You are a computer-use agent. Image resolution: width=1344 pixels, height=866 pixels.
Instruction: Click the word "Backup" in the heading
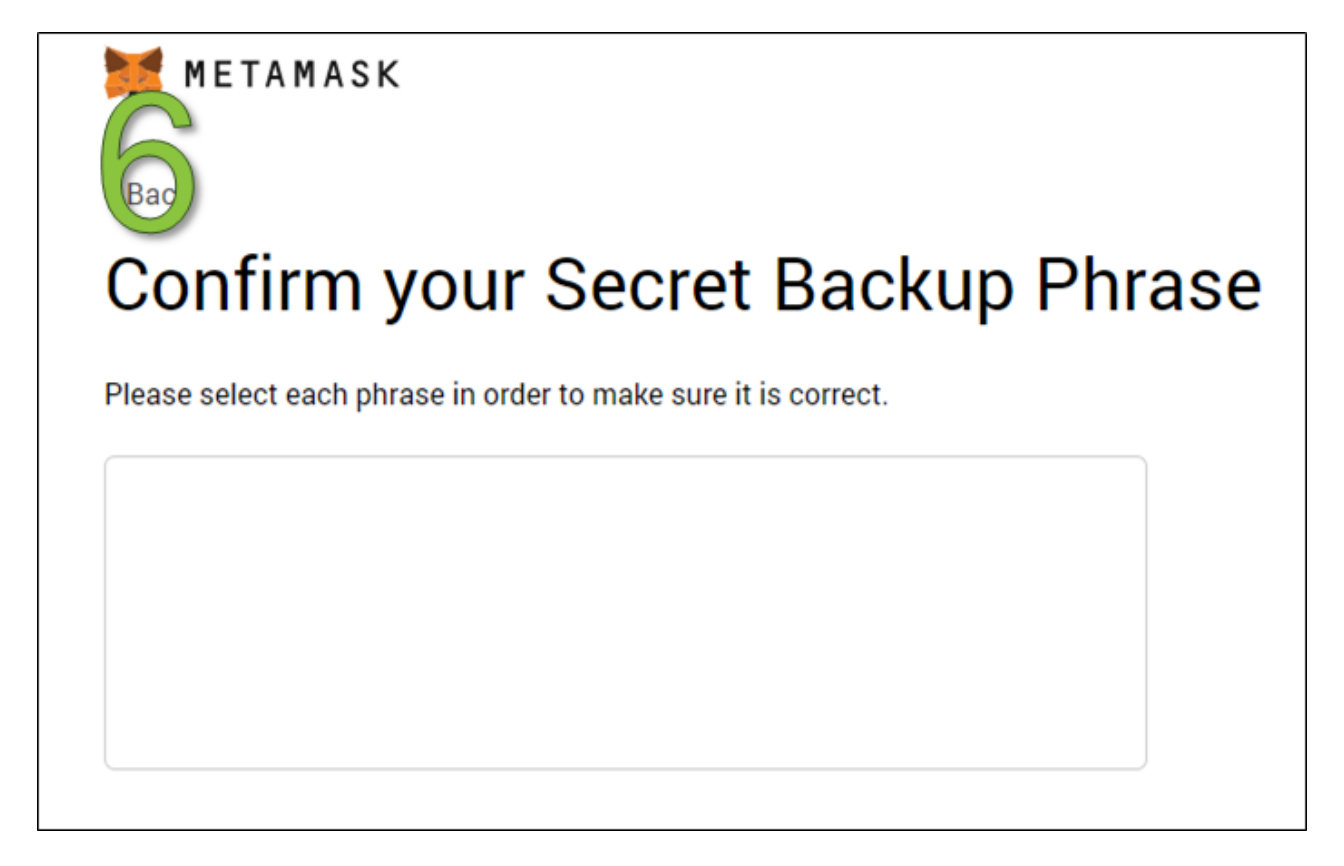tap(894, 286)
